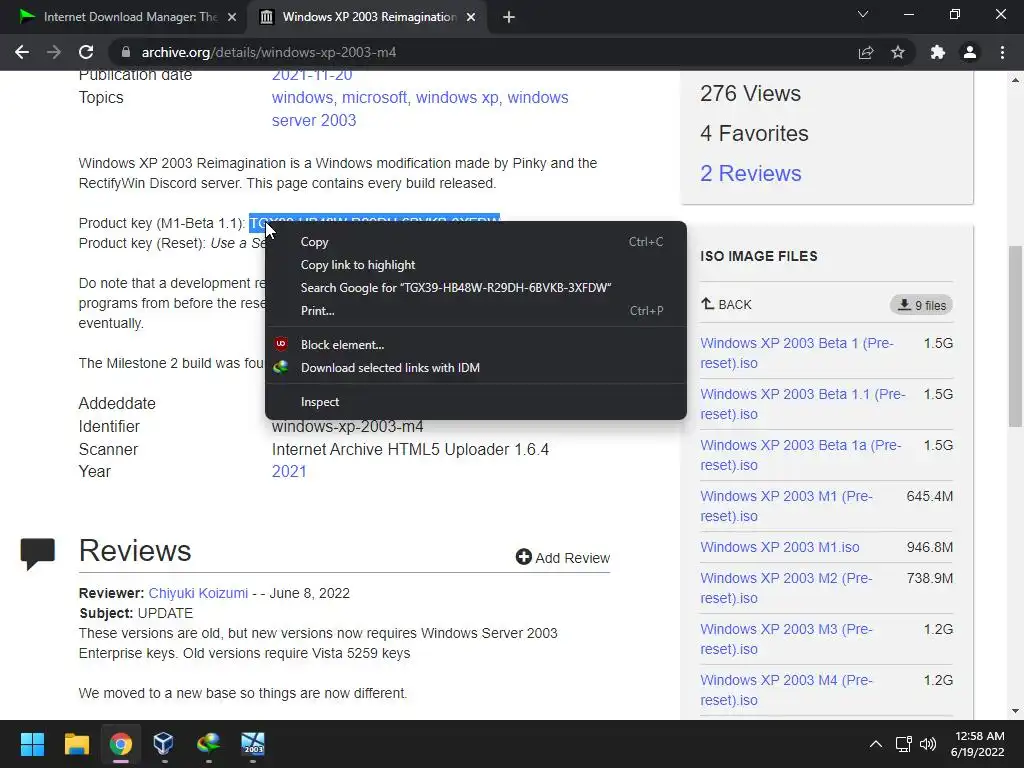Screen dimensions: 1024x768
Task: Open Windows XP 2003 Beta 1a (Pre-reset).iso
Action: coord(801,455)
